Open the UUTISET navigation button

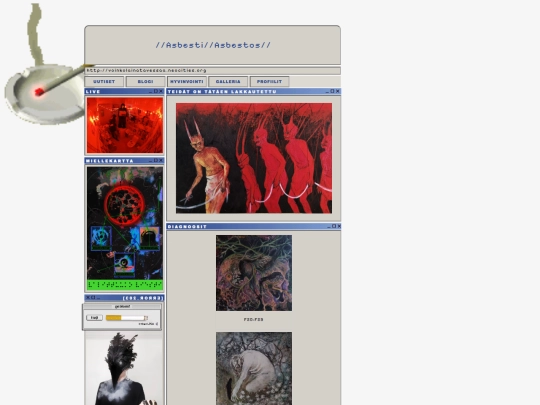pos(104,82)
